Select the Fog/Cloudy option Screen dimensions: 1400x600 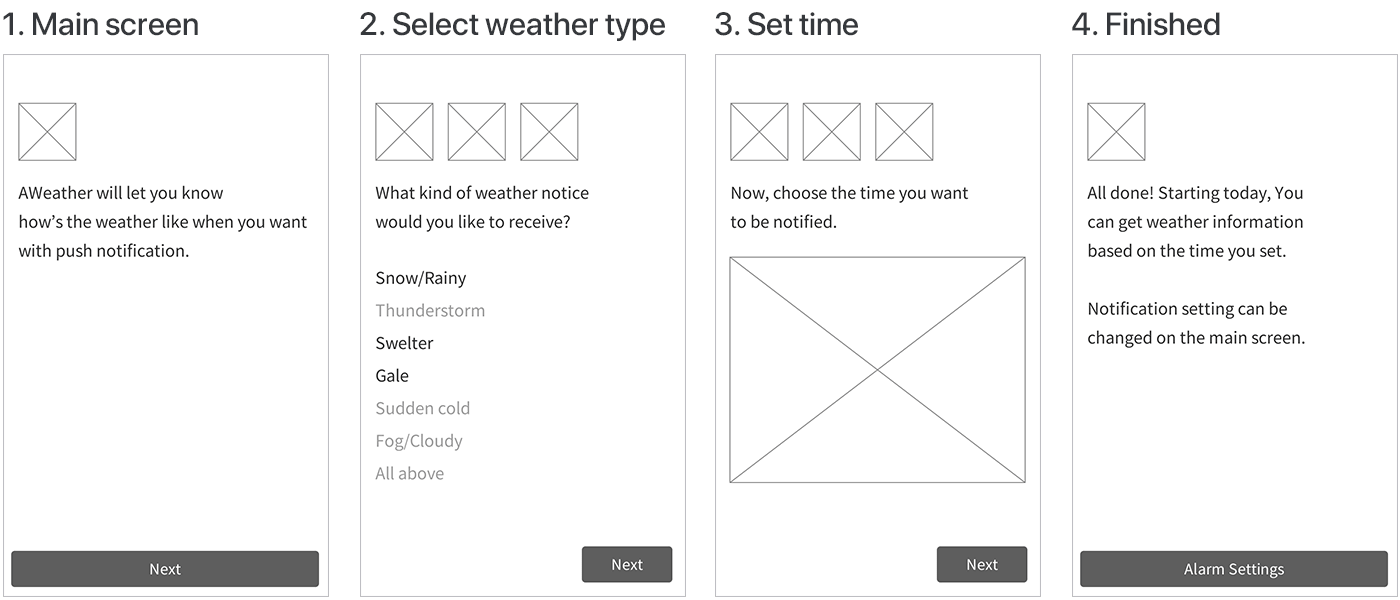point(419,441)
